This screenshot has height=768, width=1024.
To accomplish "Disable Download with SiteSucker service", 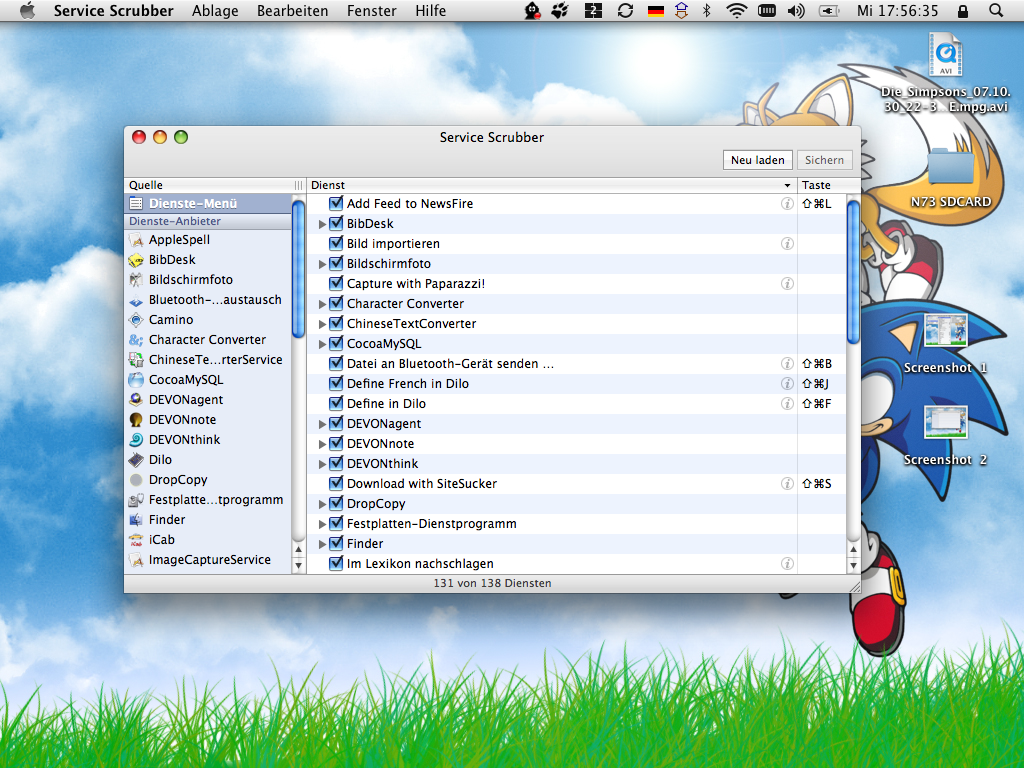I will tap(336, 483).
